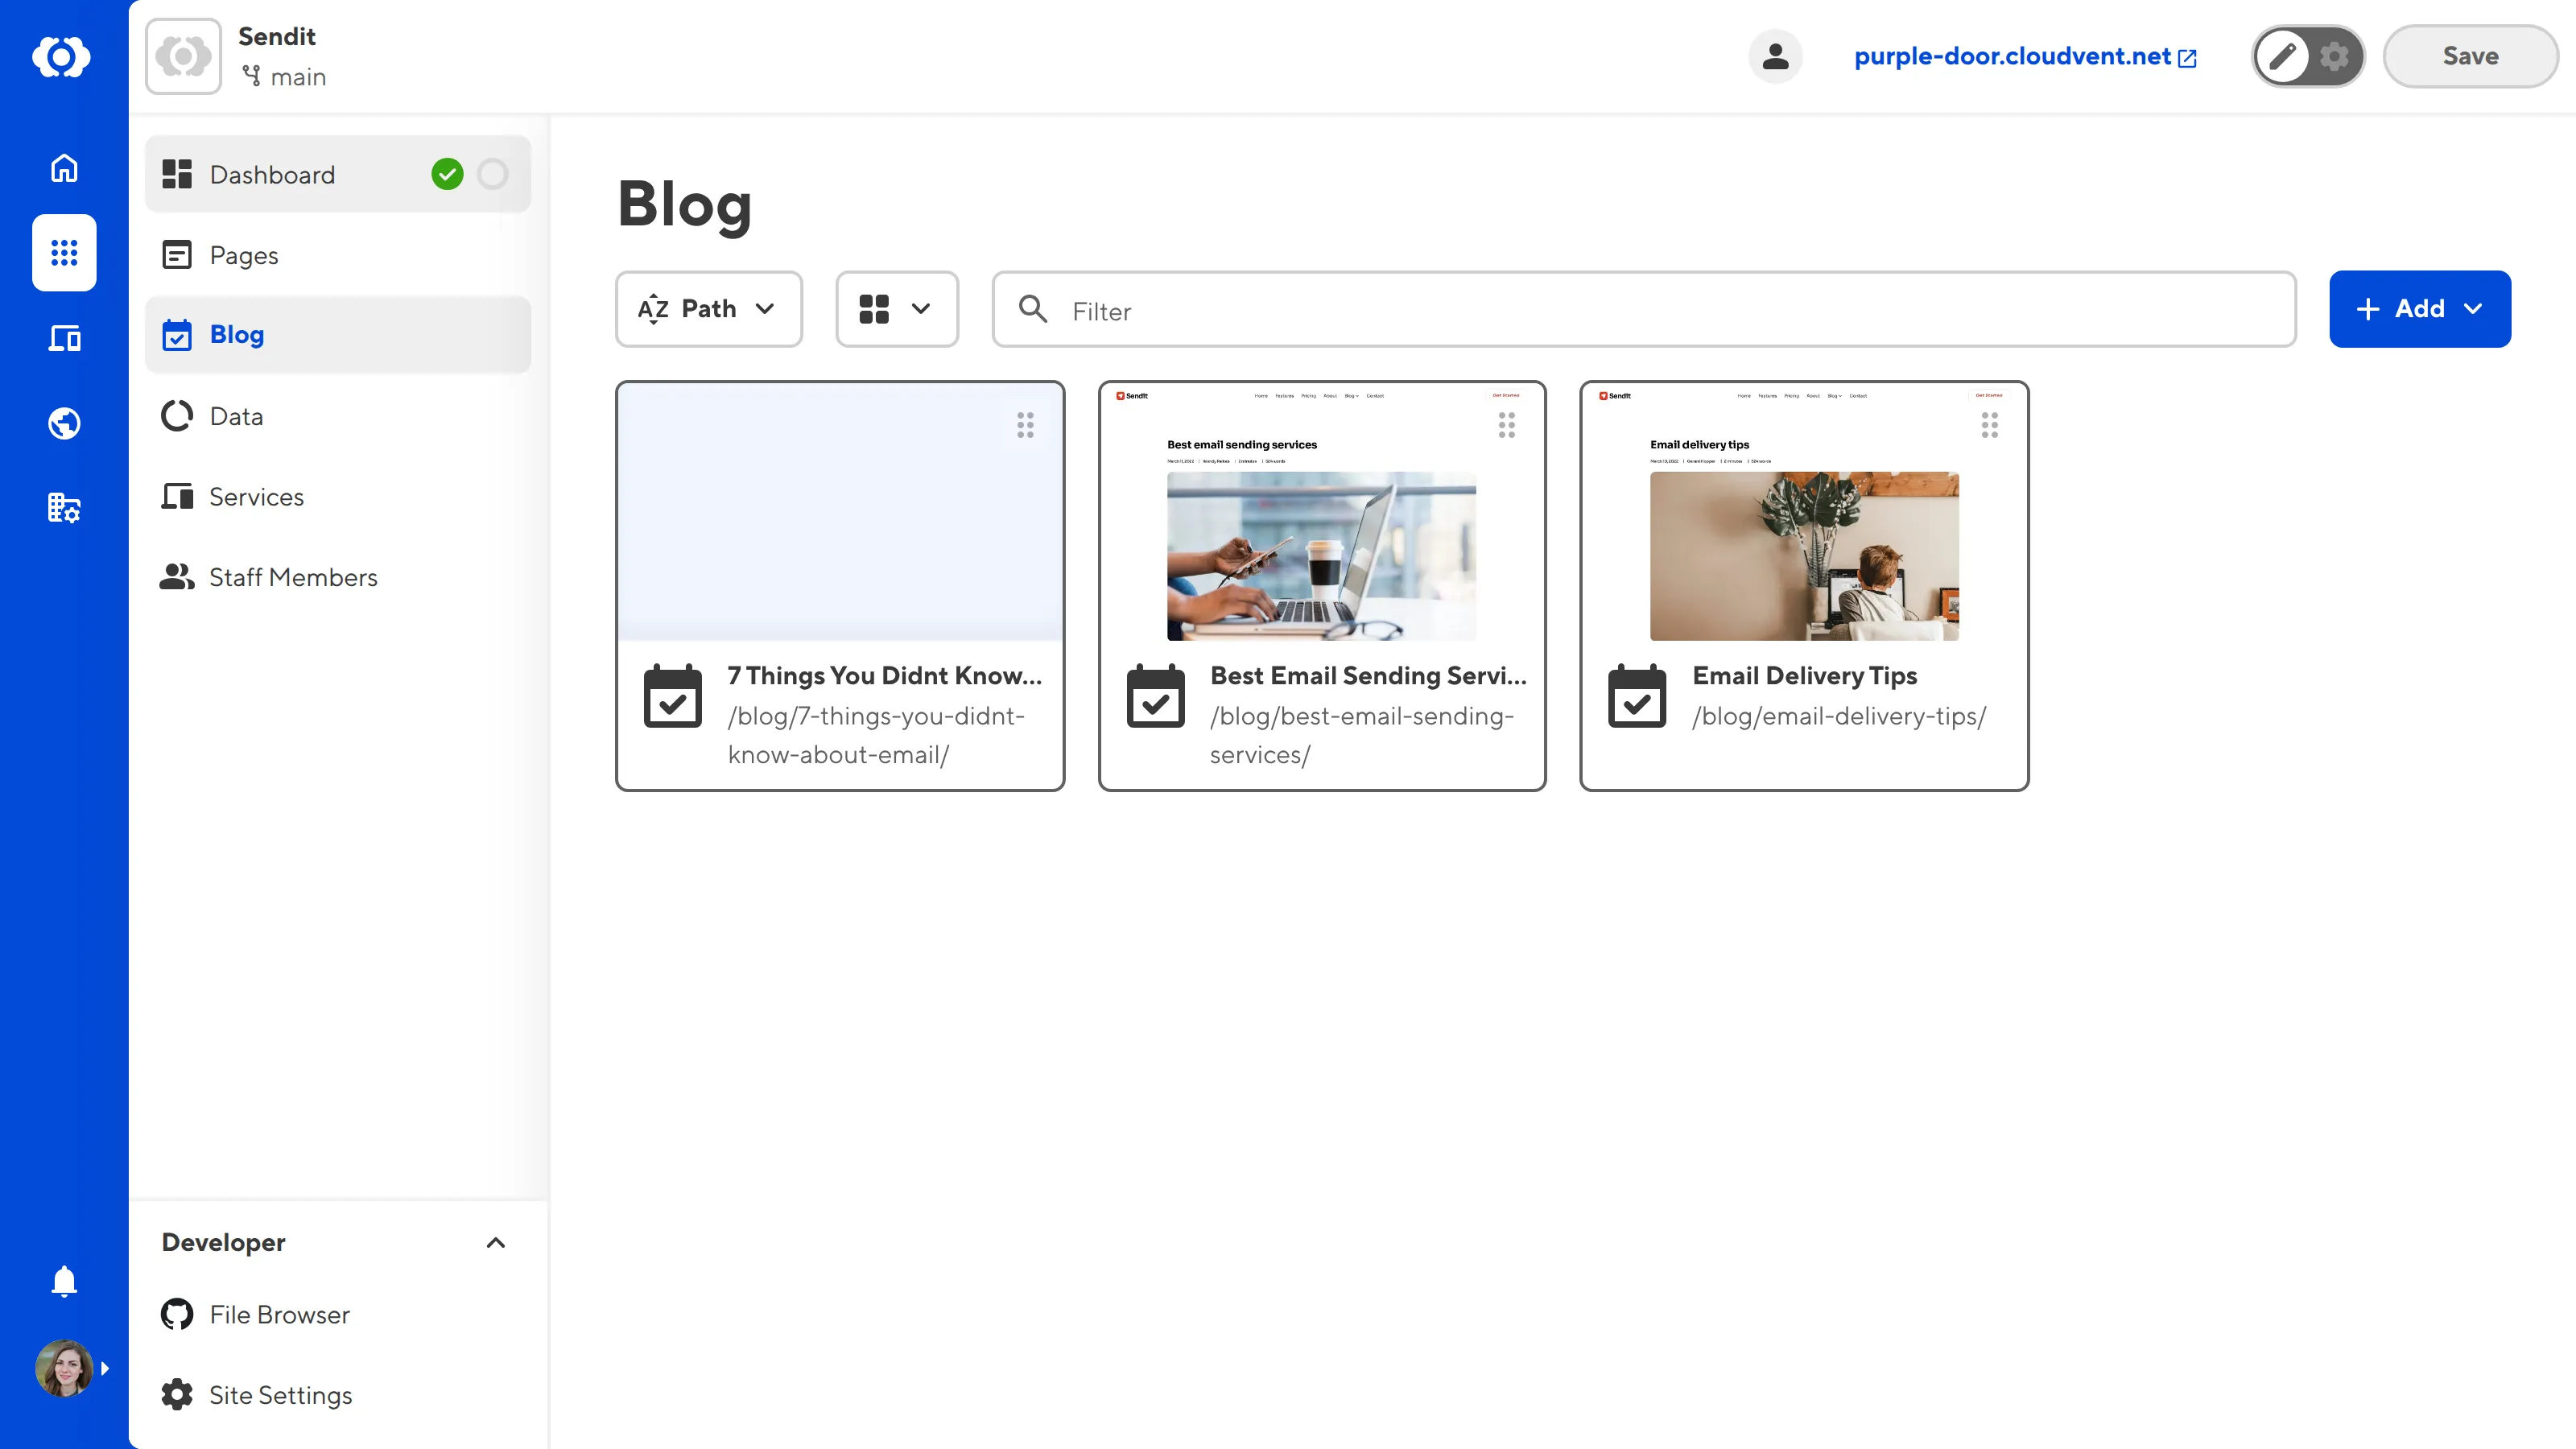Select the apps grid icon in the rail
Image resolution: width=2576 pixels, height=1449 pixels.
tap(63, 253)
